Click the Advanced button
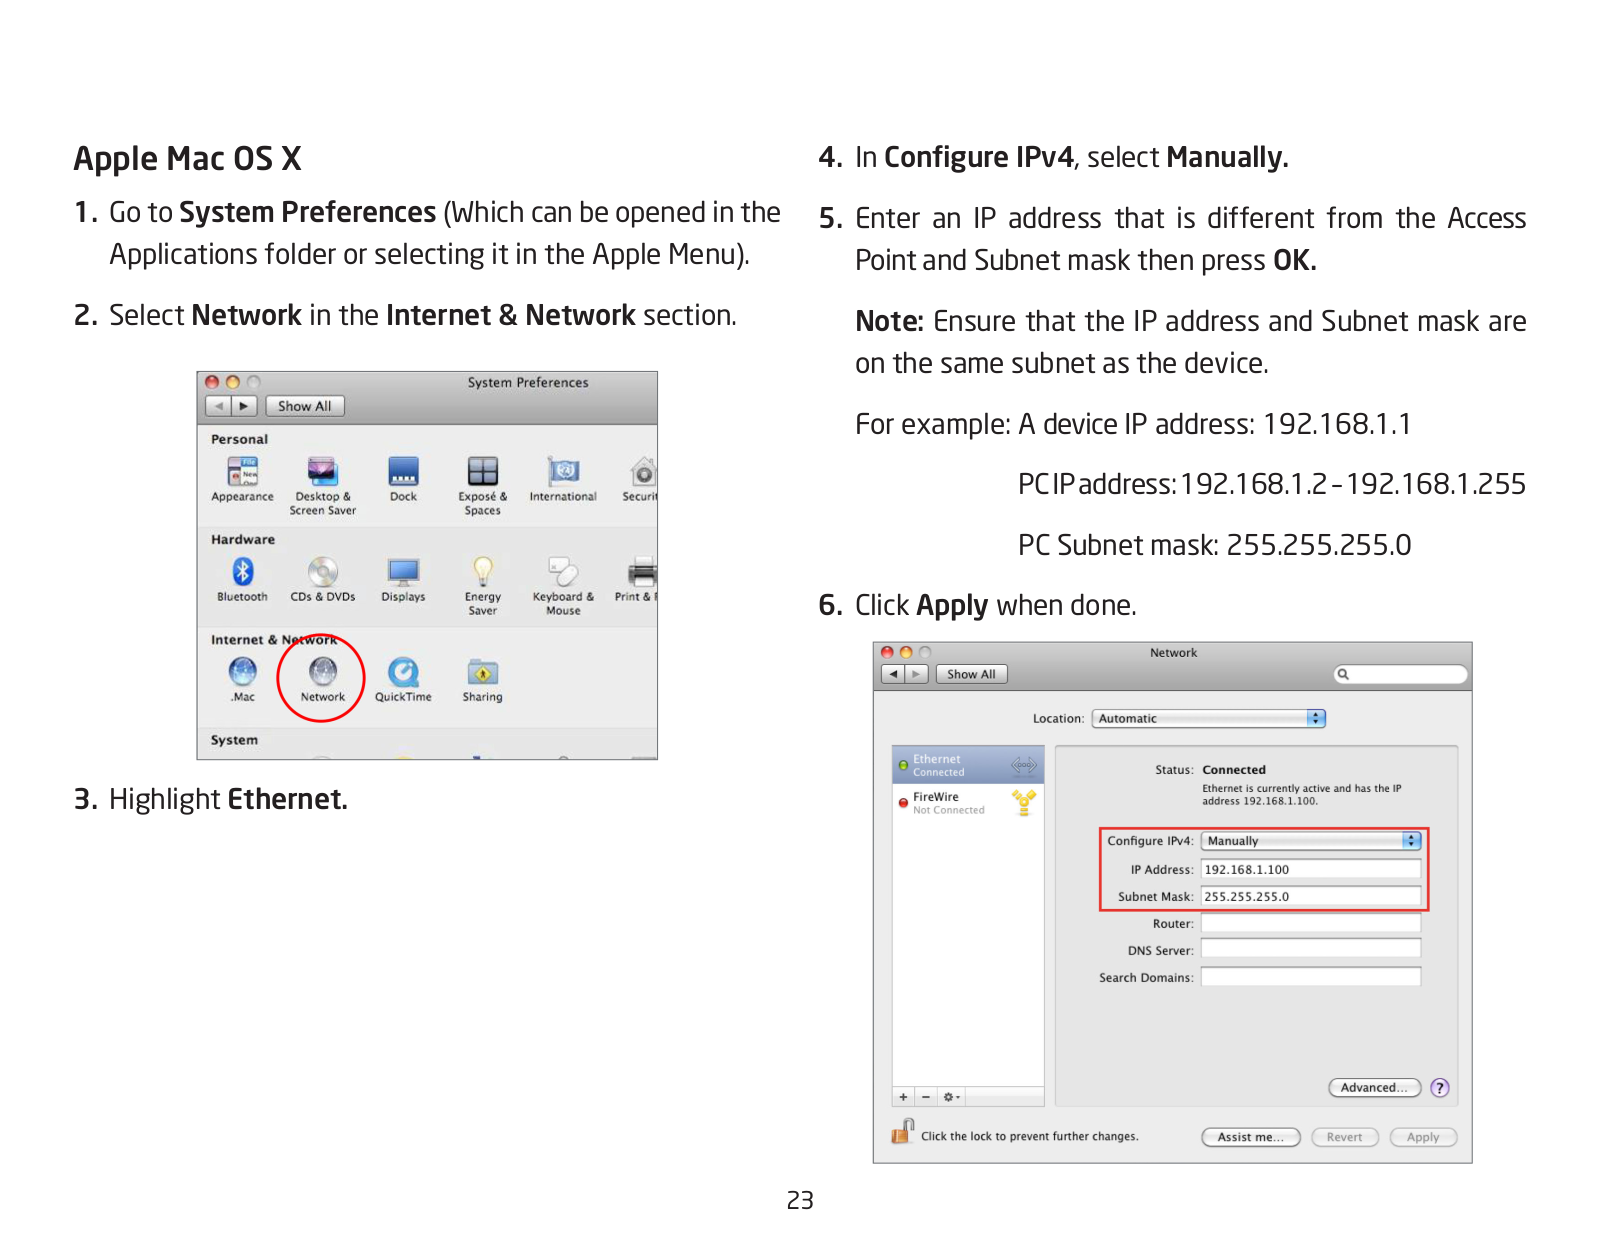The height and width of the screenshot is (1237, 1600). (x=1375, y=1087)
